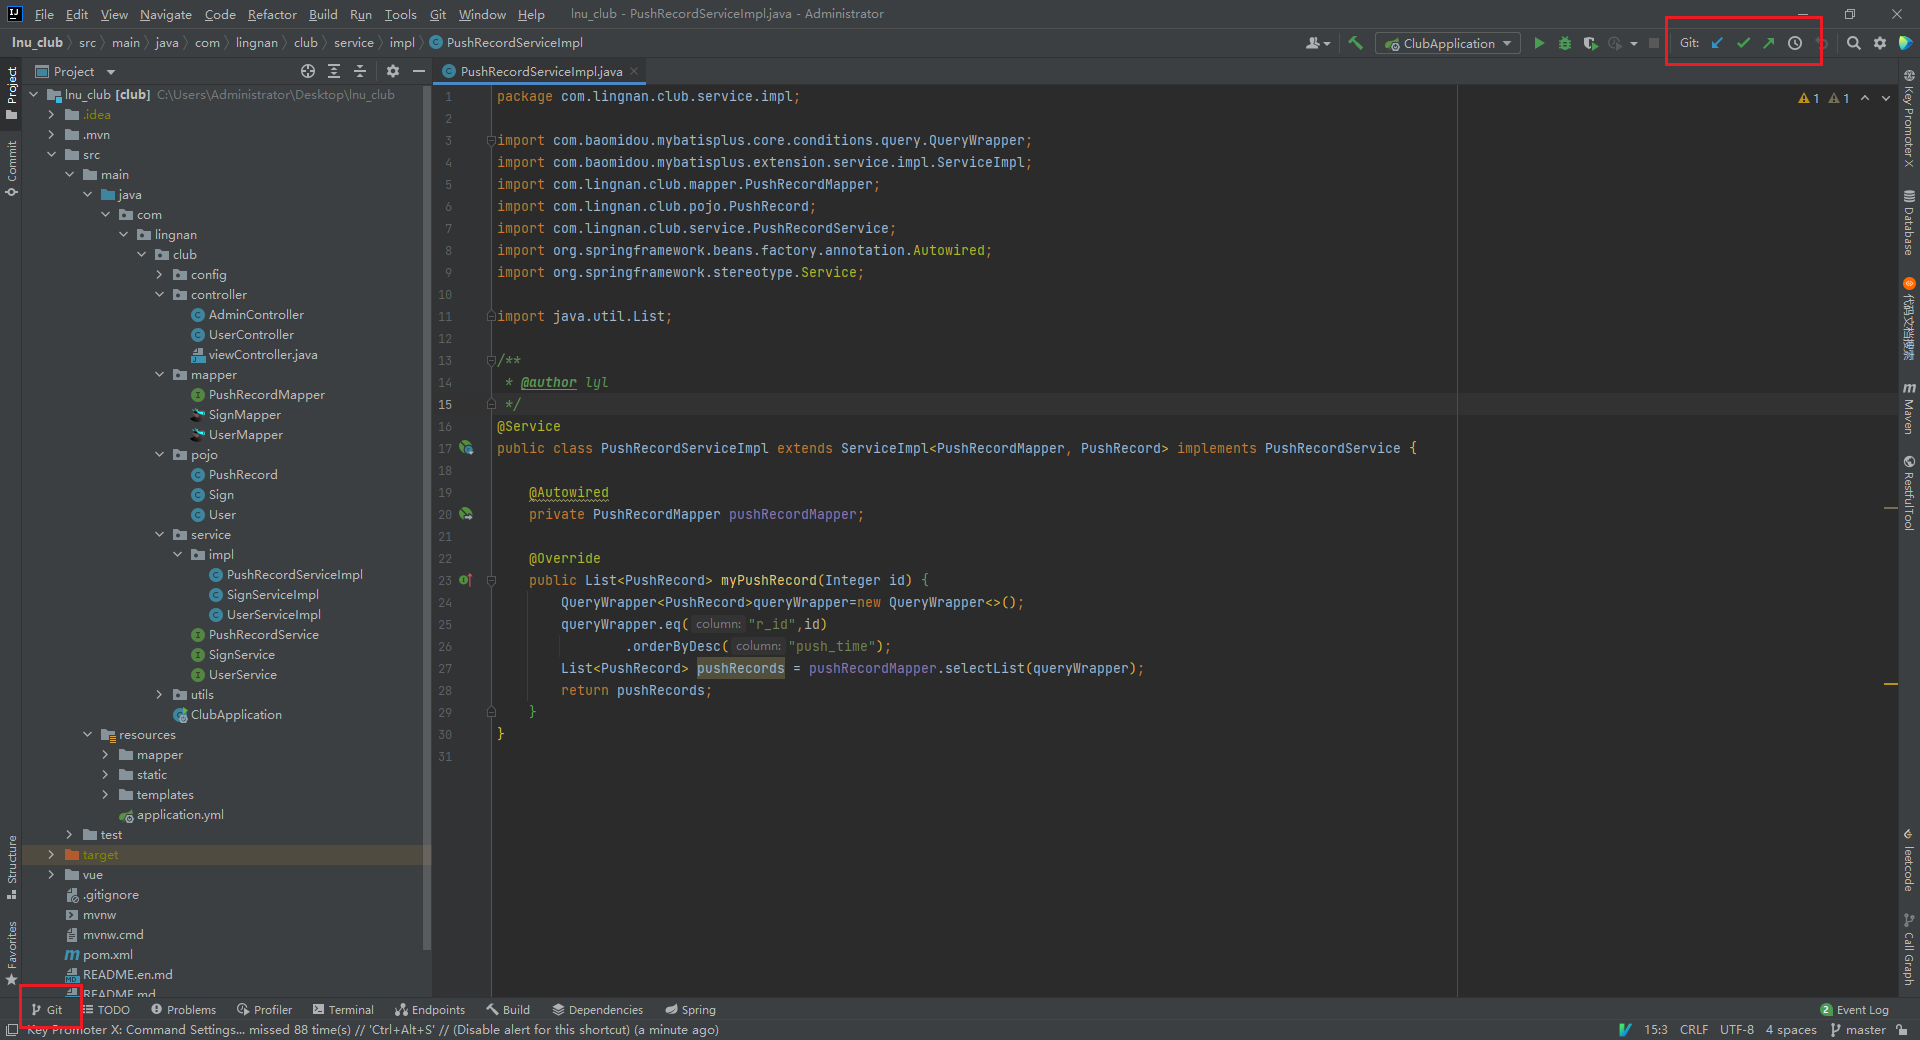Open the Dependencies tool window
The width and height of the screenshot is (1920, 1040).
click(598, 1010)
